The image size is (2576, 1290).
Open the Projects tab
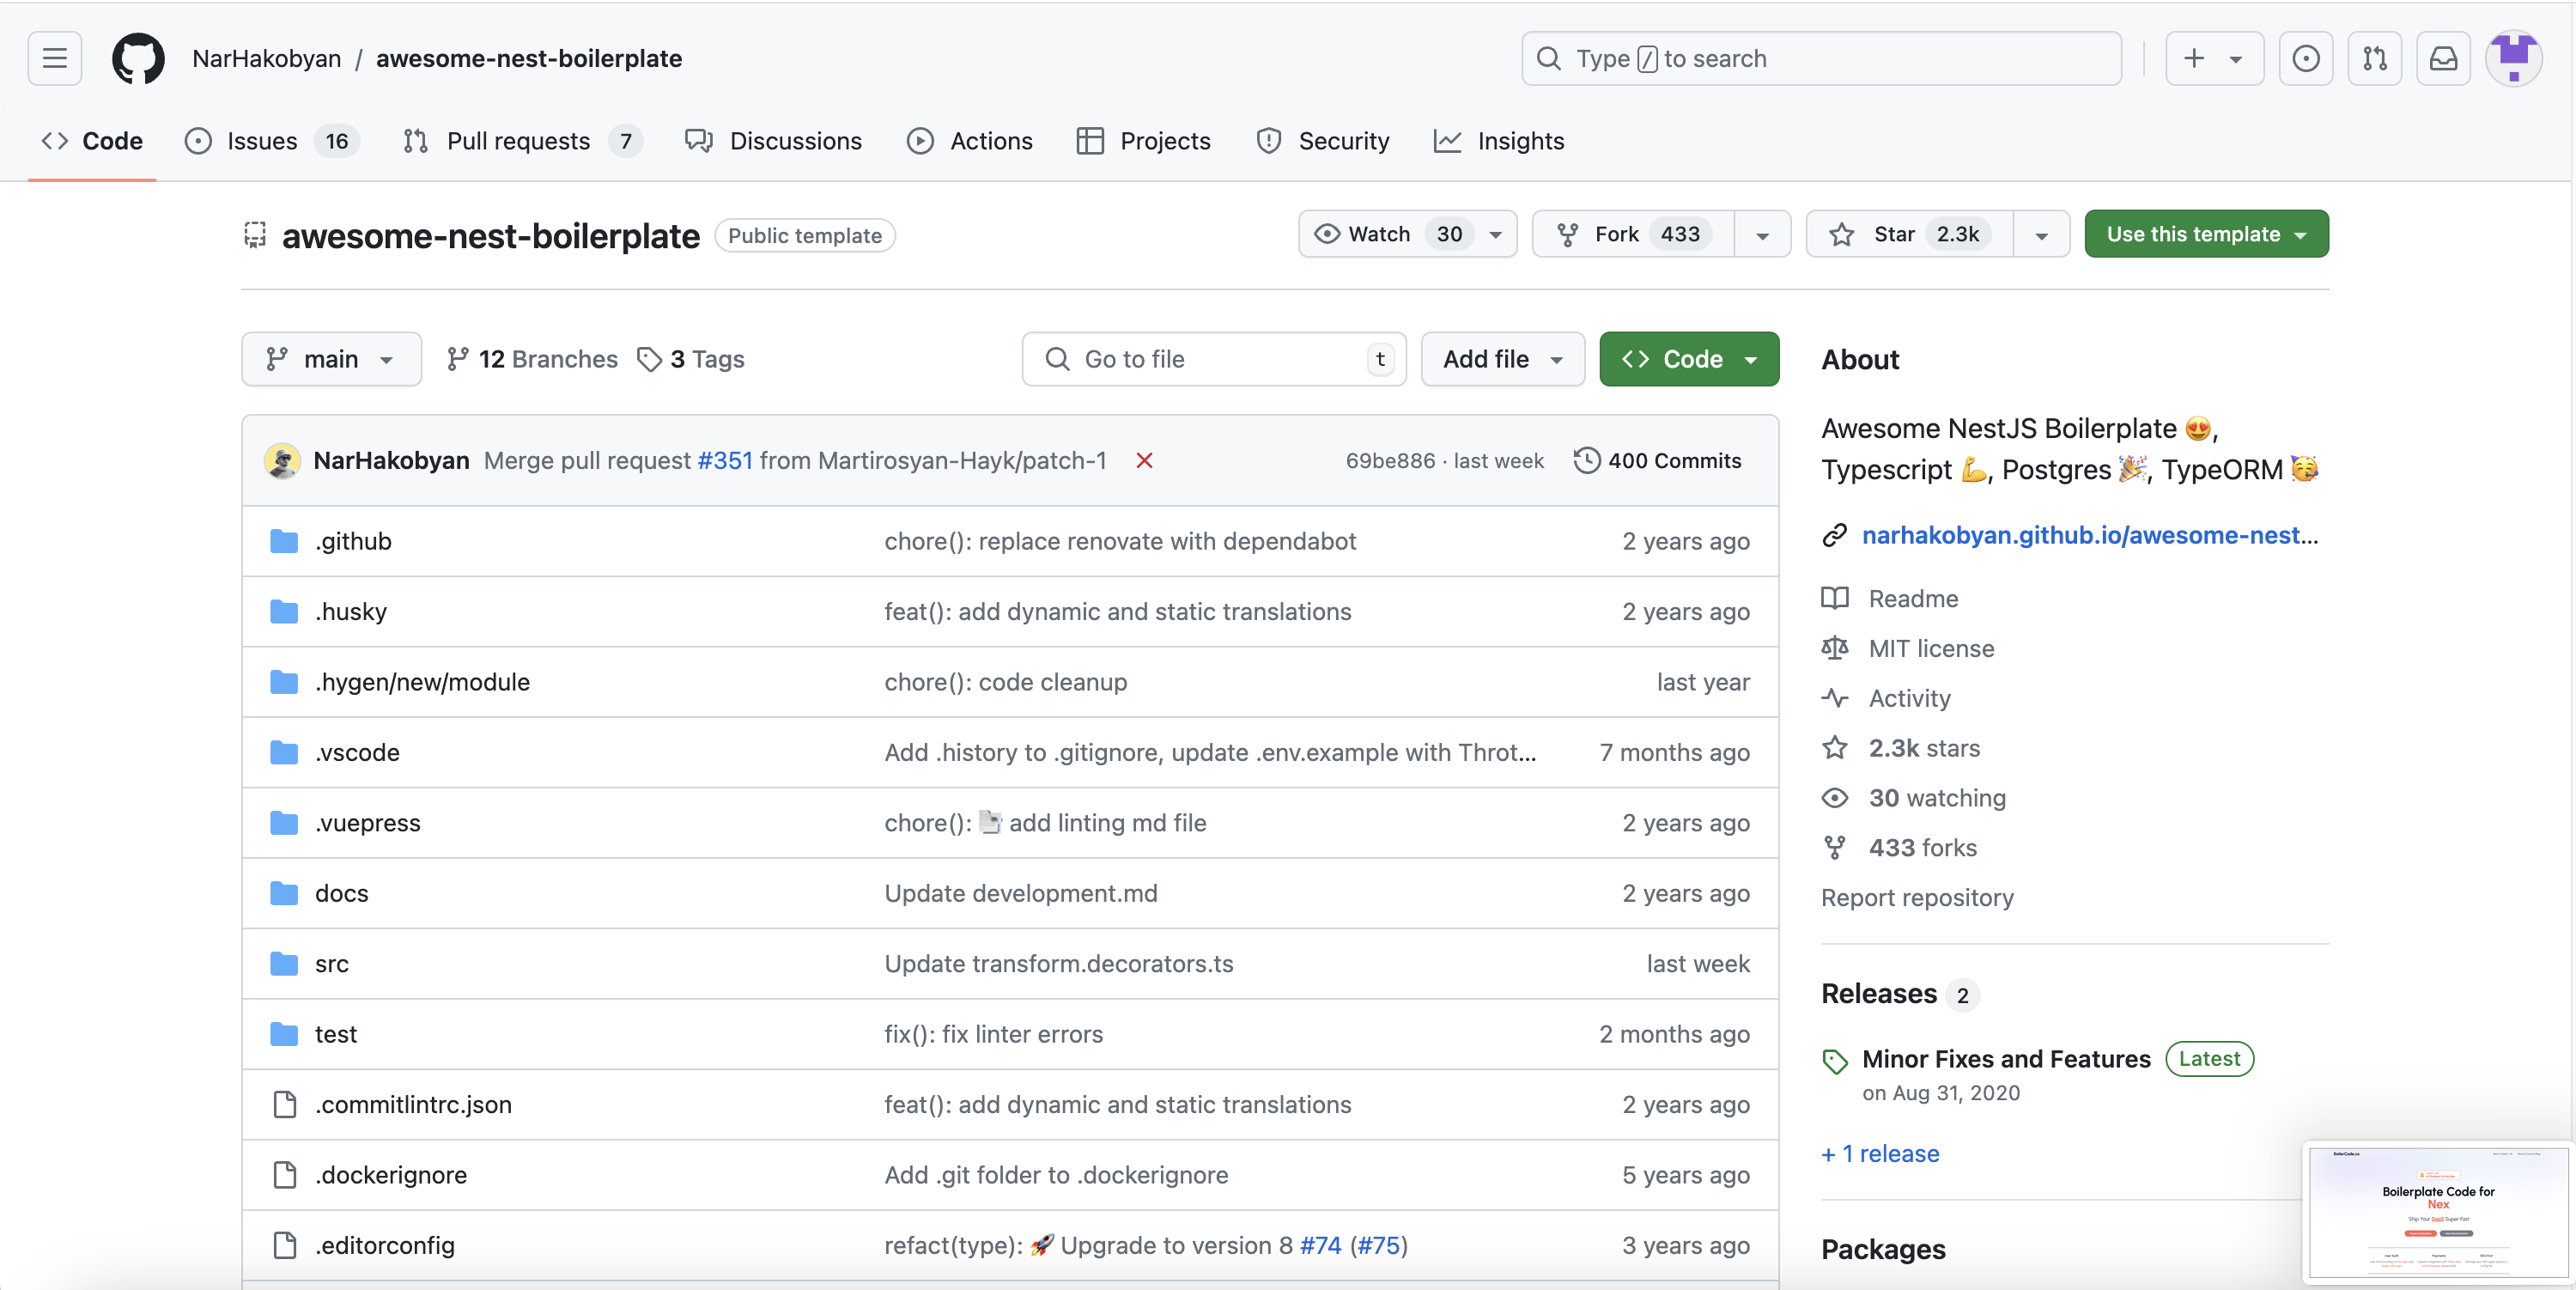point(1143,141)
